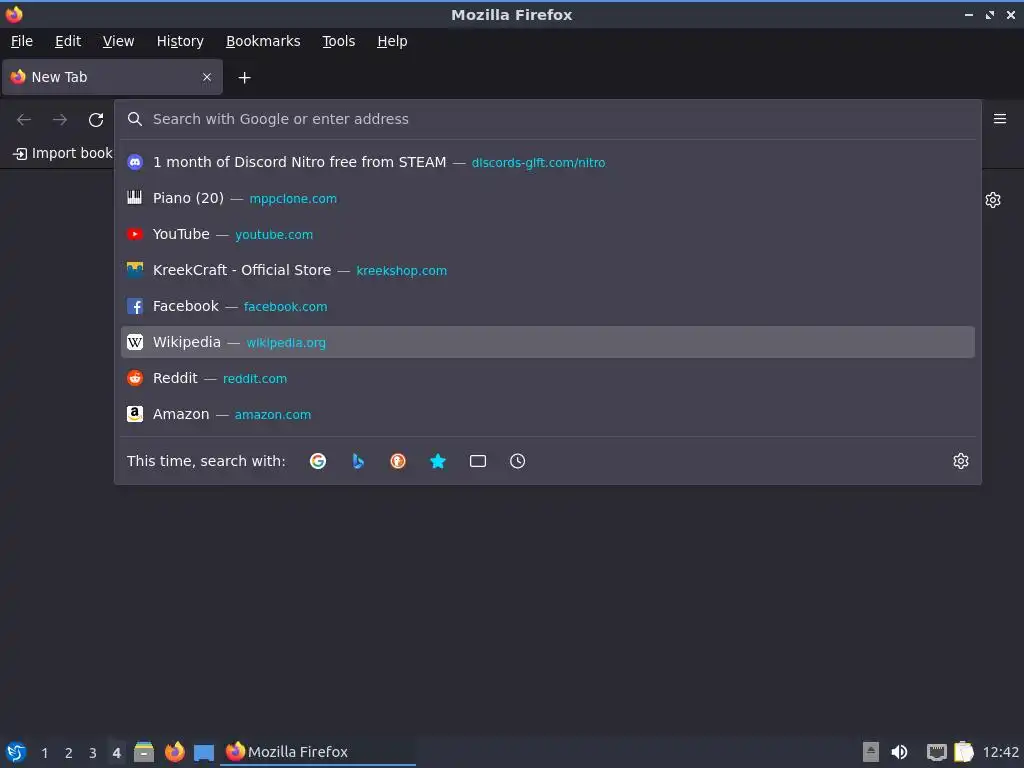Open a new tab with plus button
This screenshot has width=1024, height=768.
coord(244,78)
